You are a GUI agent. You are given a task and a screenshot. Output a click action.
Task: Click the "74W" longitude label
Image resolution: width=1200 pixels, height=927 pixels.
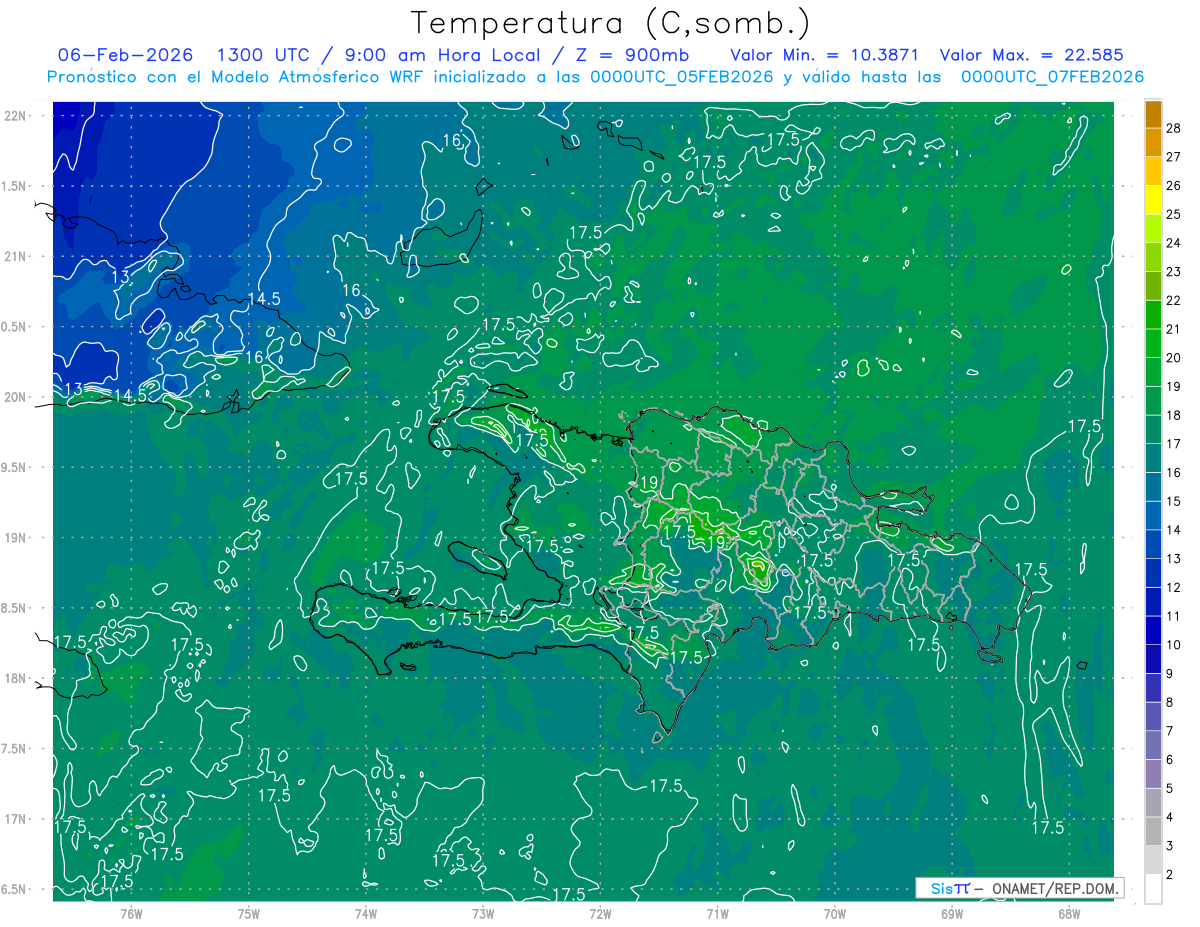[366, 914]
